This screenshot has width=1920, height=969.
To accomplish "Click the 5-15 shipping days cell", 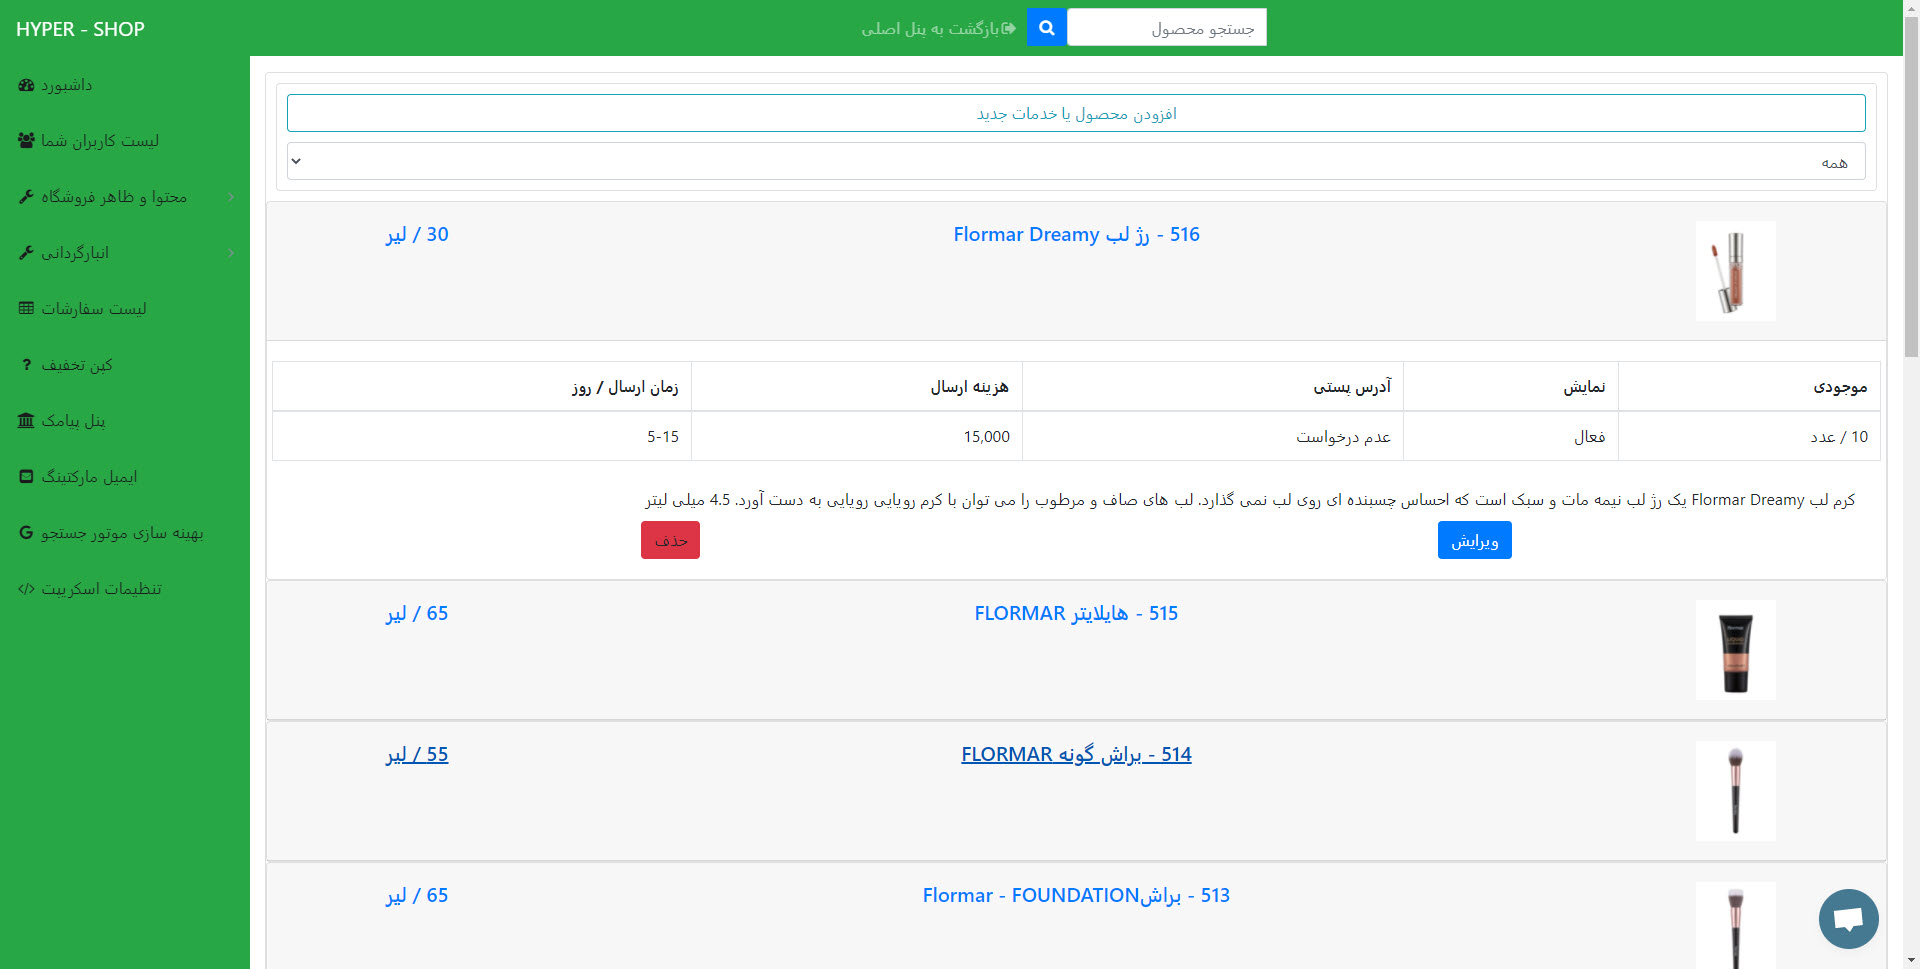I will coord(482,436).
